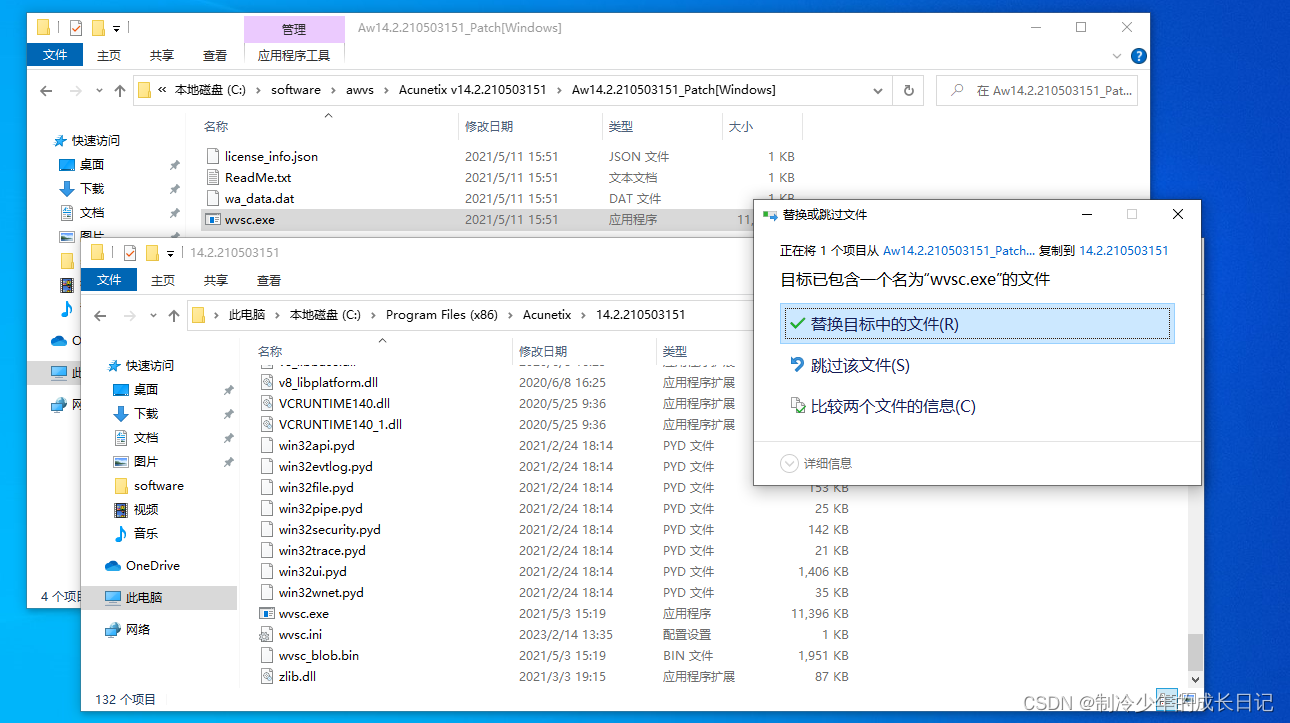Viewport: 1290px width, 723px height.
Task: Switch to 查看 tab in front window
Action: pos(269,281)
